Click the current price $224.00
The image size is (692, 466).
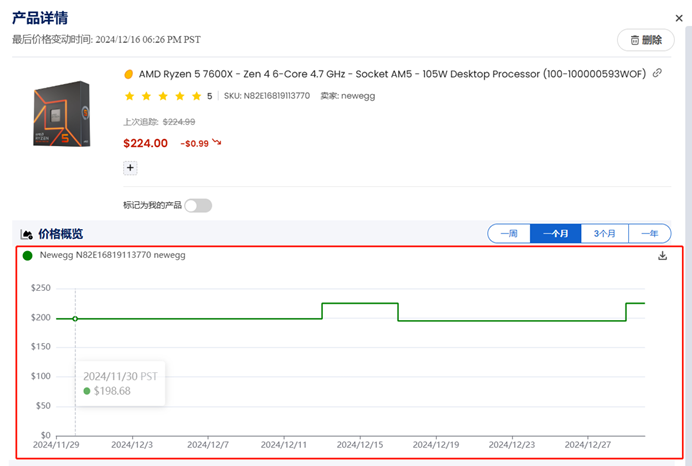(x=146, y=143)
